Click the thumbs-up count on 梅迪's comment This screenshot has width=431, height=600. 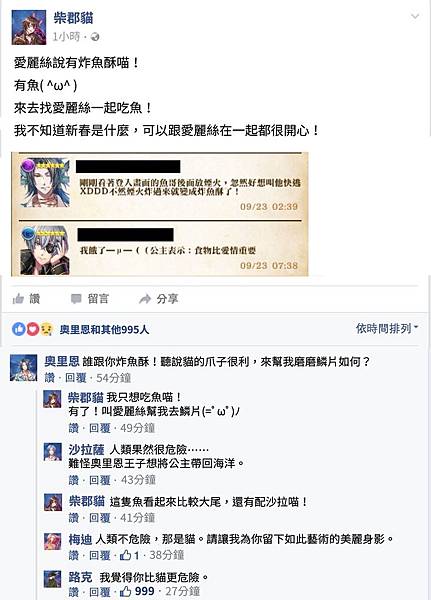[129, 555]
